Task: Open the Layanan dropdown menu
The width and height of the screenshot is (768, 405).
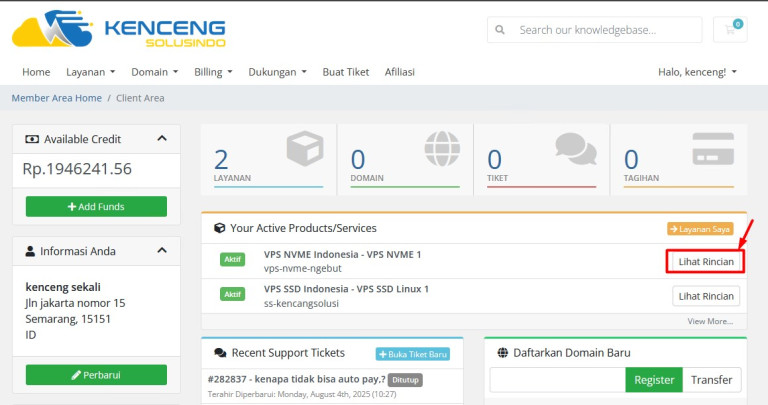Action: [90, 72]
